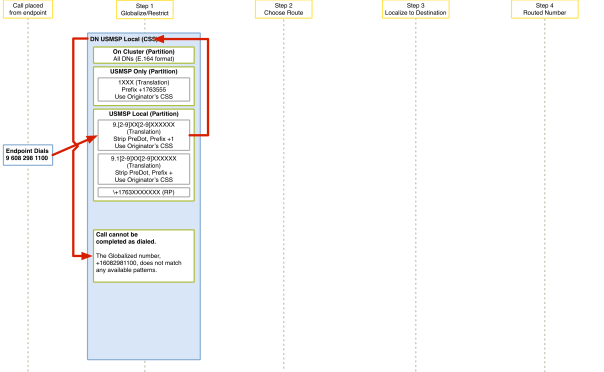Click the 'Endpoint Dials 9 608 298 1100' box

click(x=28, y=155)
